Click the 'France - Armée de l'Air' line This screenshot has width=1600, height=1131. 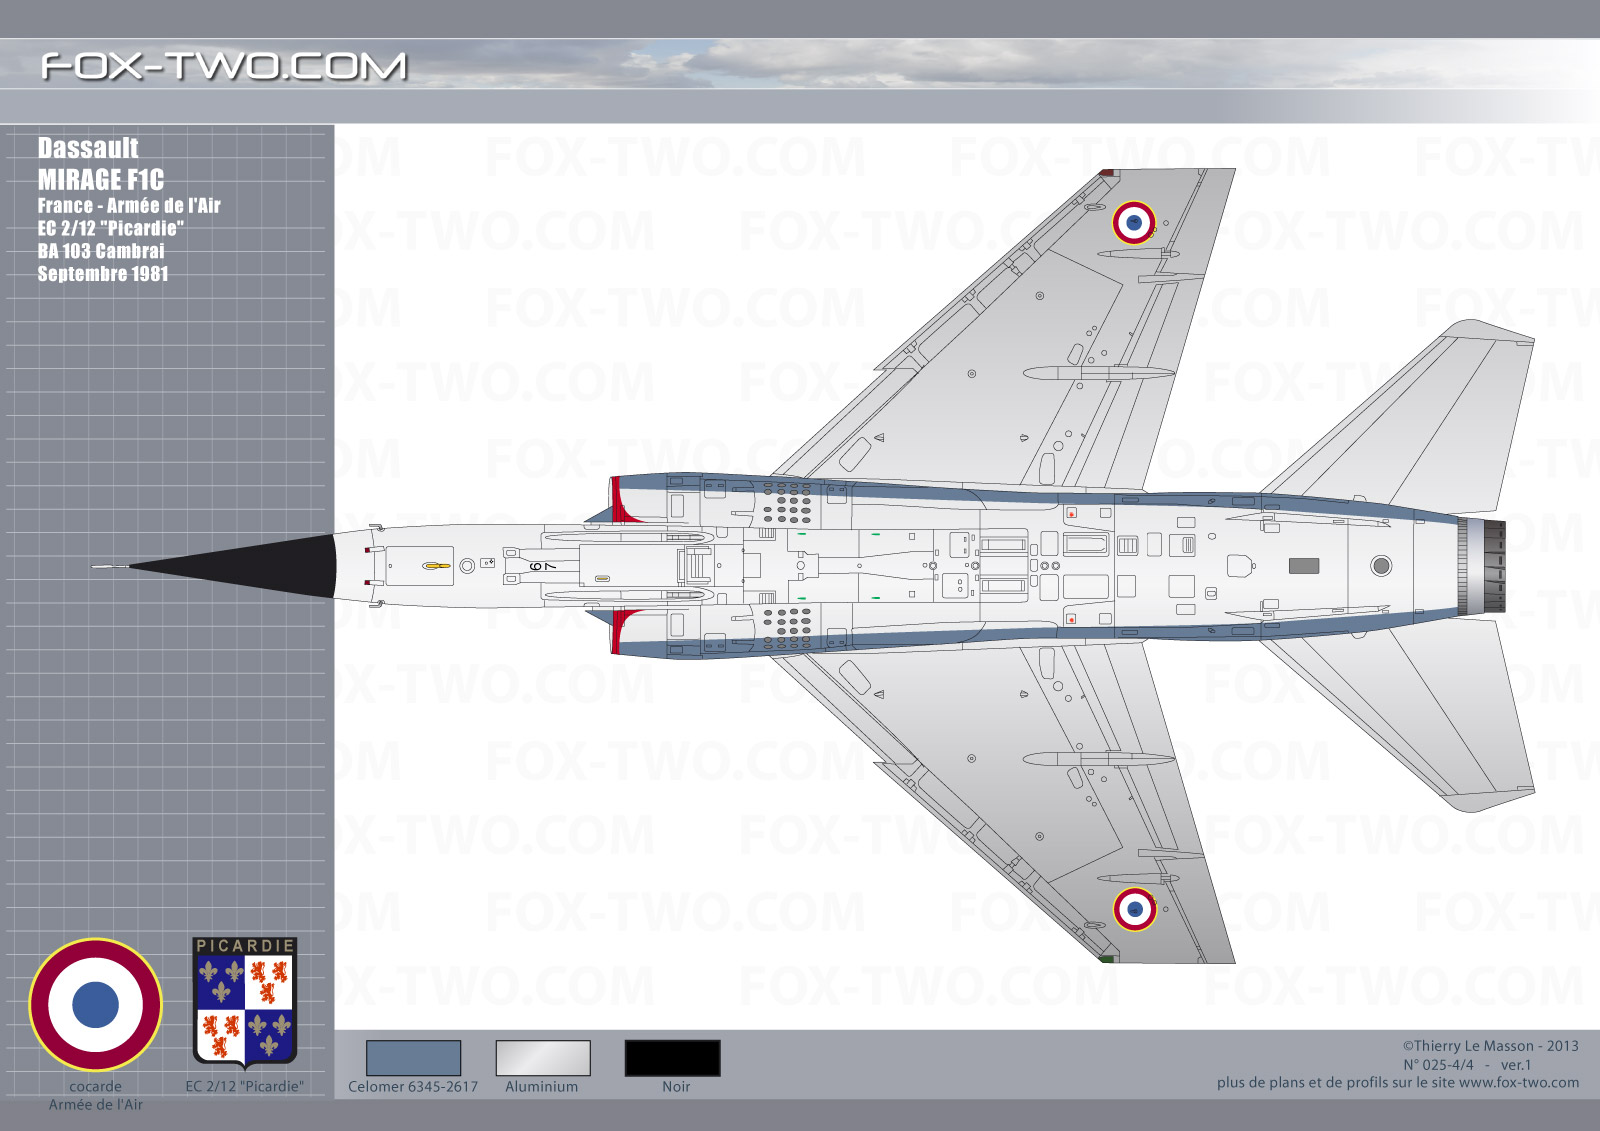pos(129,205)
